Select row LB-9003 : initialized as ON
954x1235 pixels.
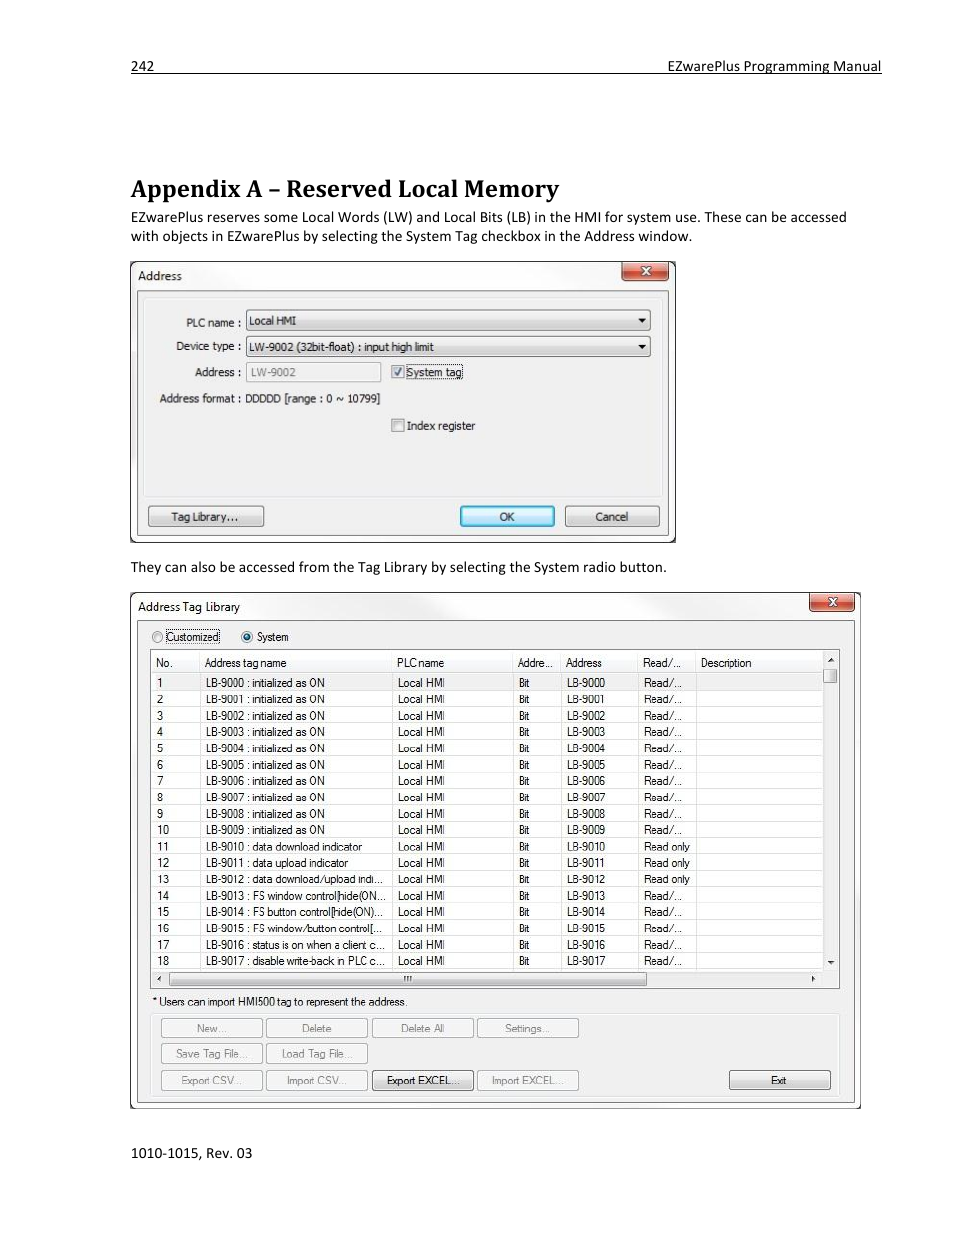coord(487,732)
